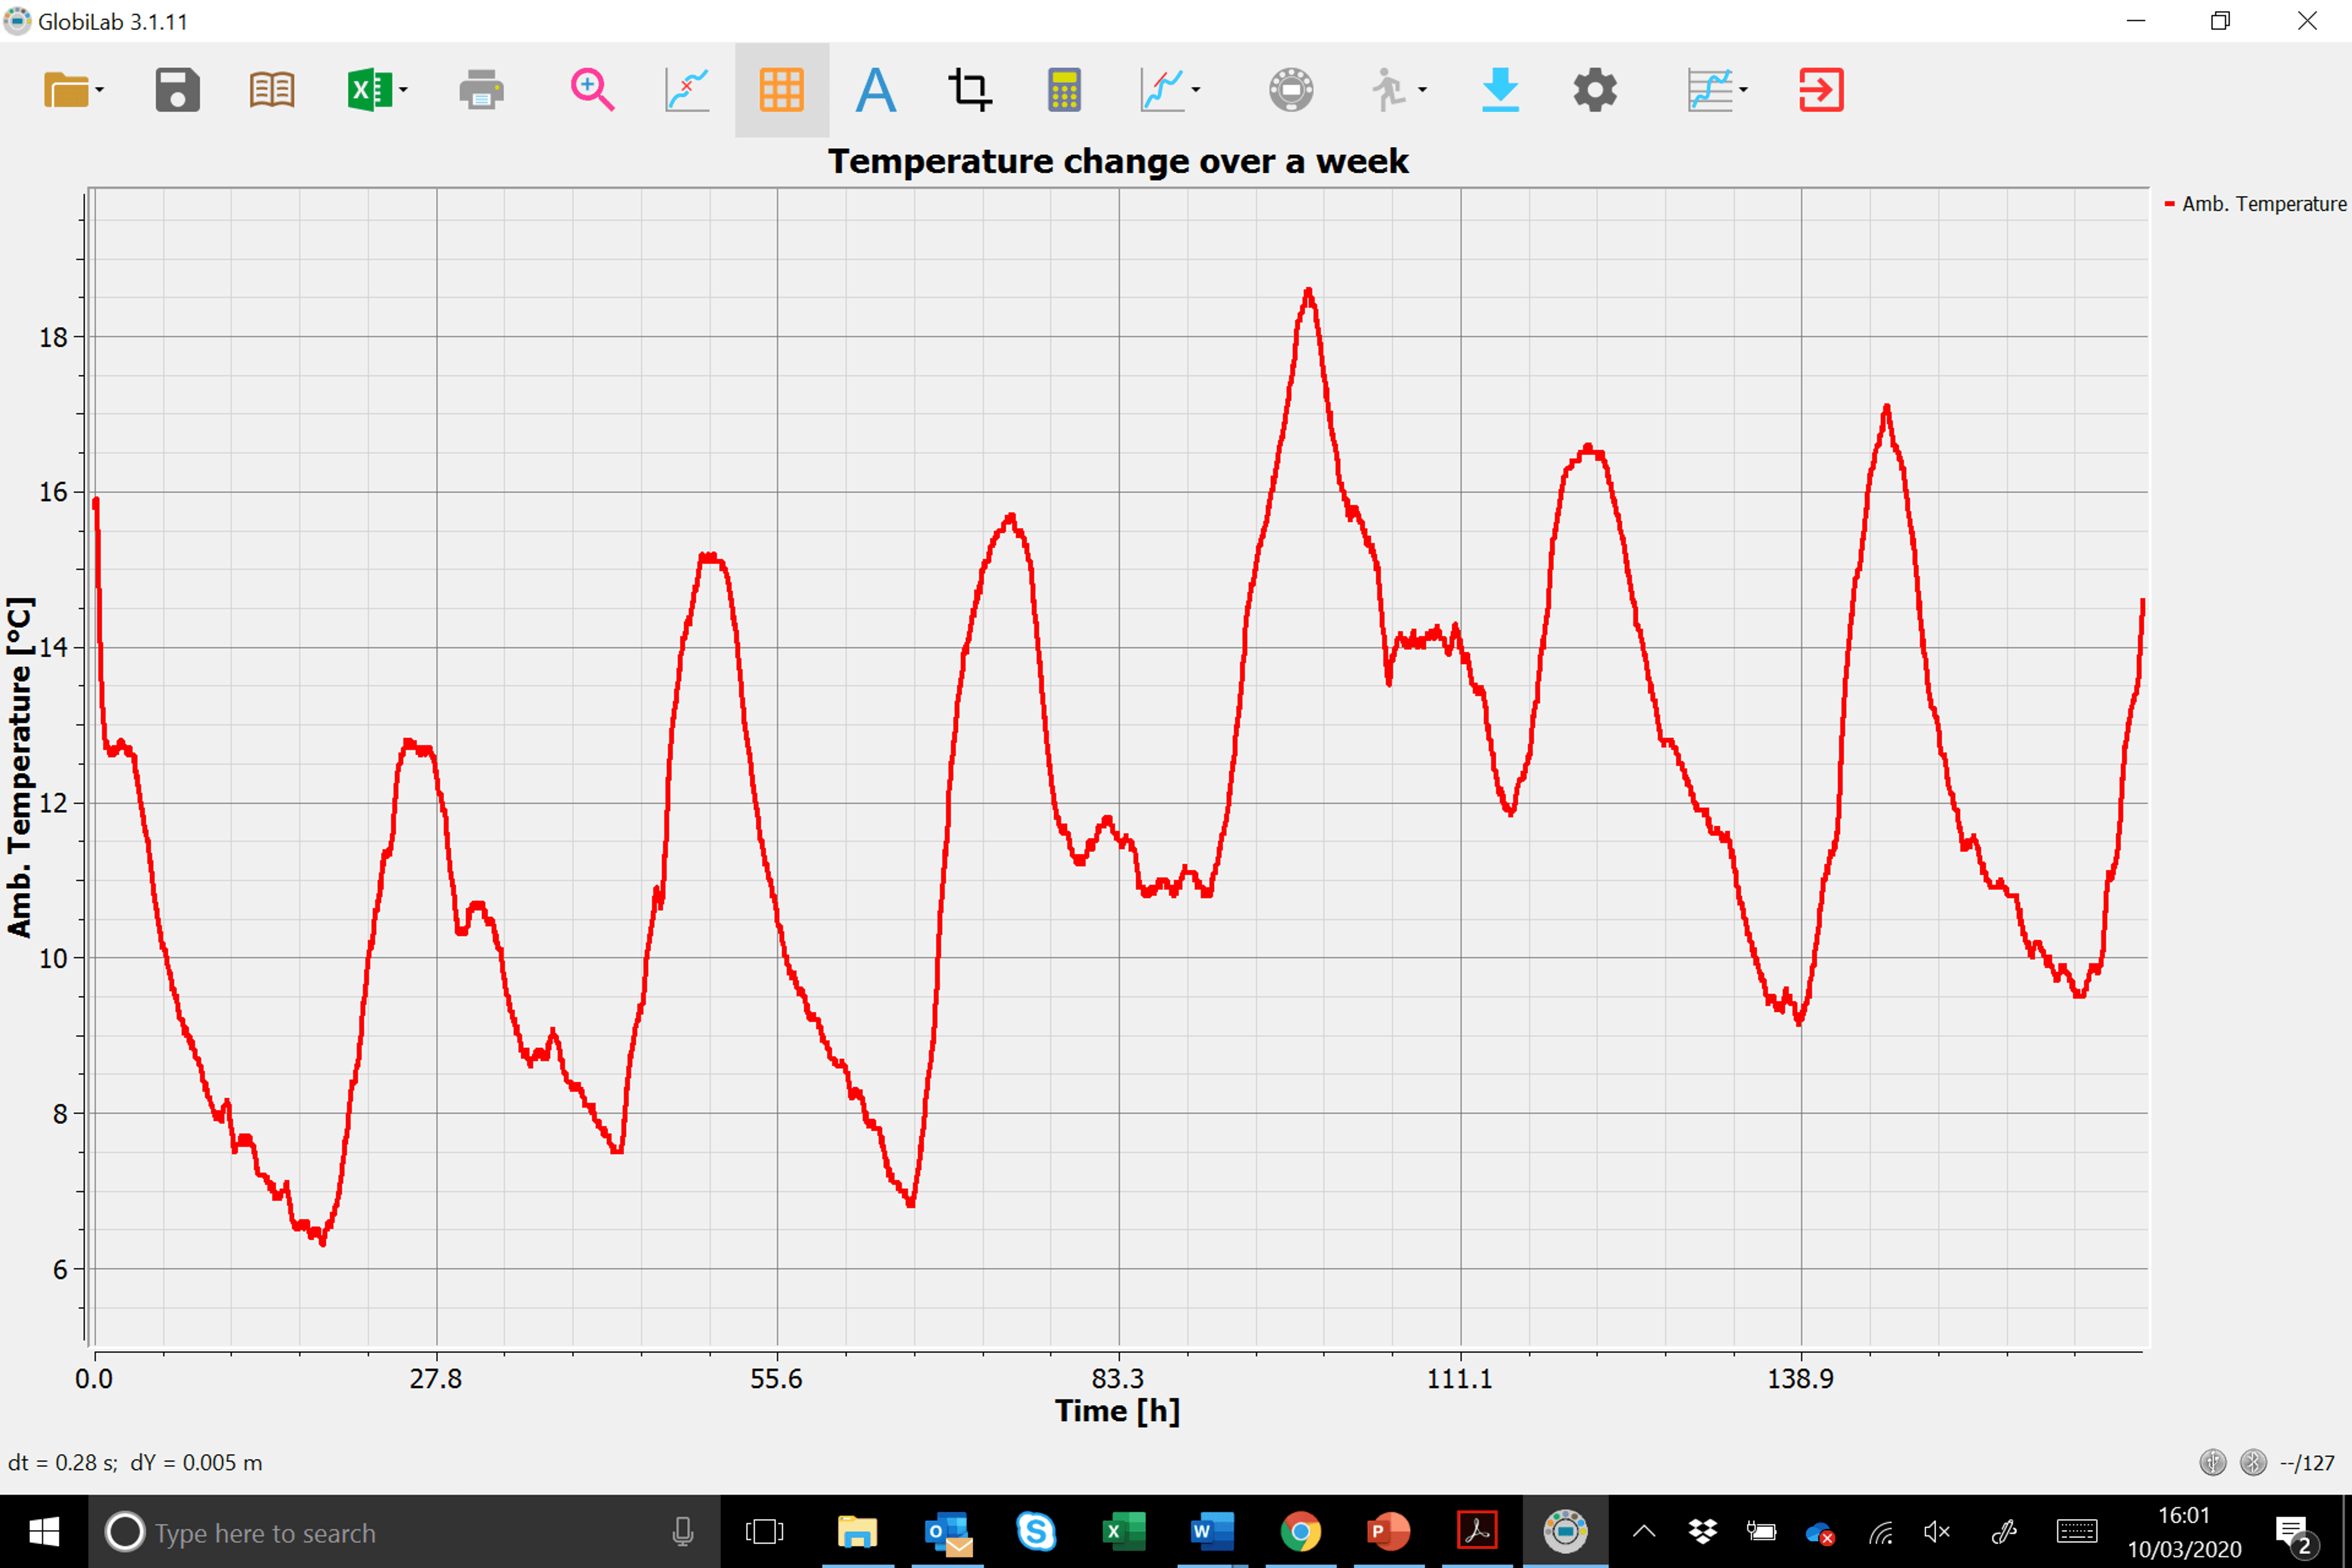Click the 18 tick label on temperature axis
2352x1568 pixels.
pyautogui.click(x=53, y=338)
